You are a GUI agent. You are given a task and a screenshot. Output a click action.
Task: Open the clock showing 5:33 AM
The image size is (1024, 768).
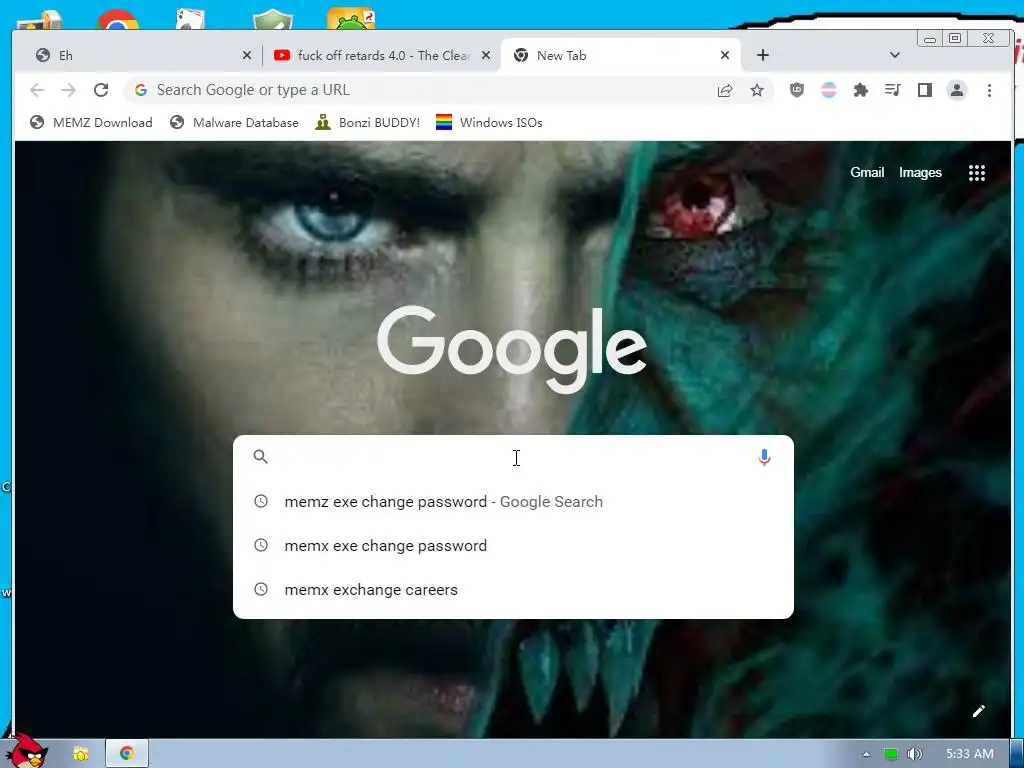(970, 754)
